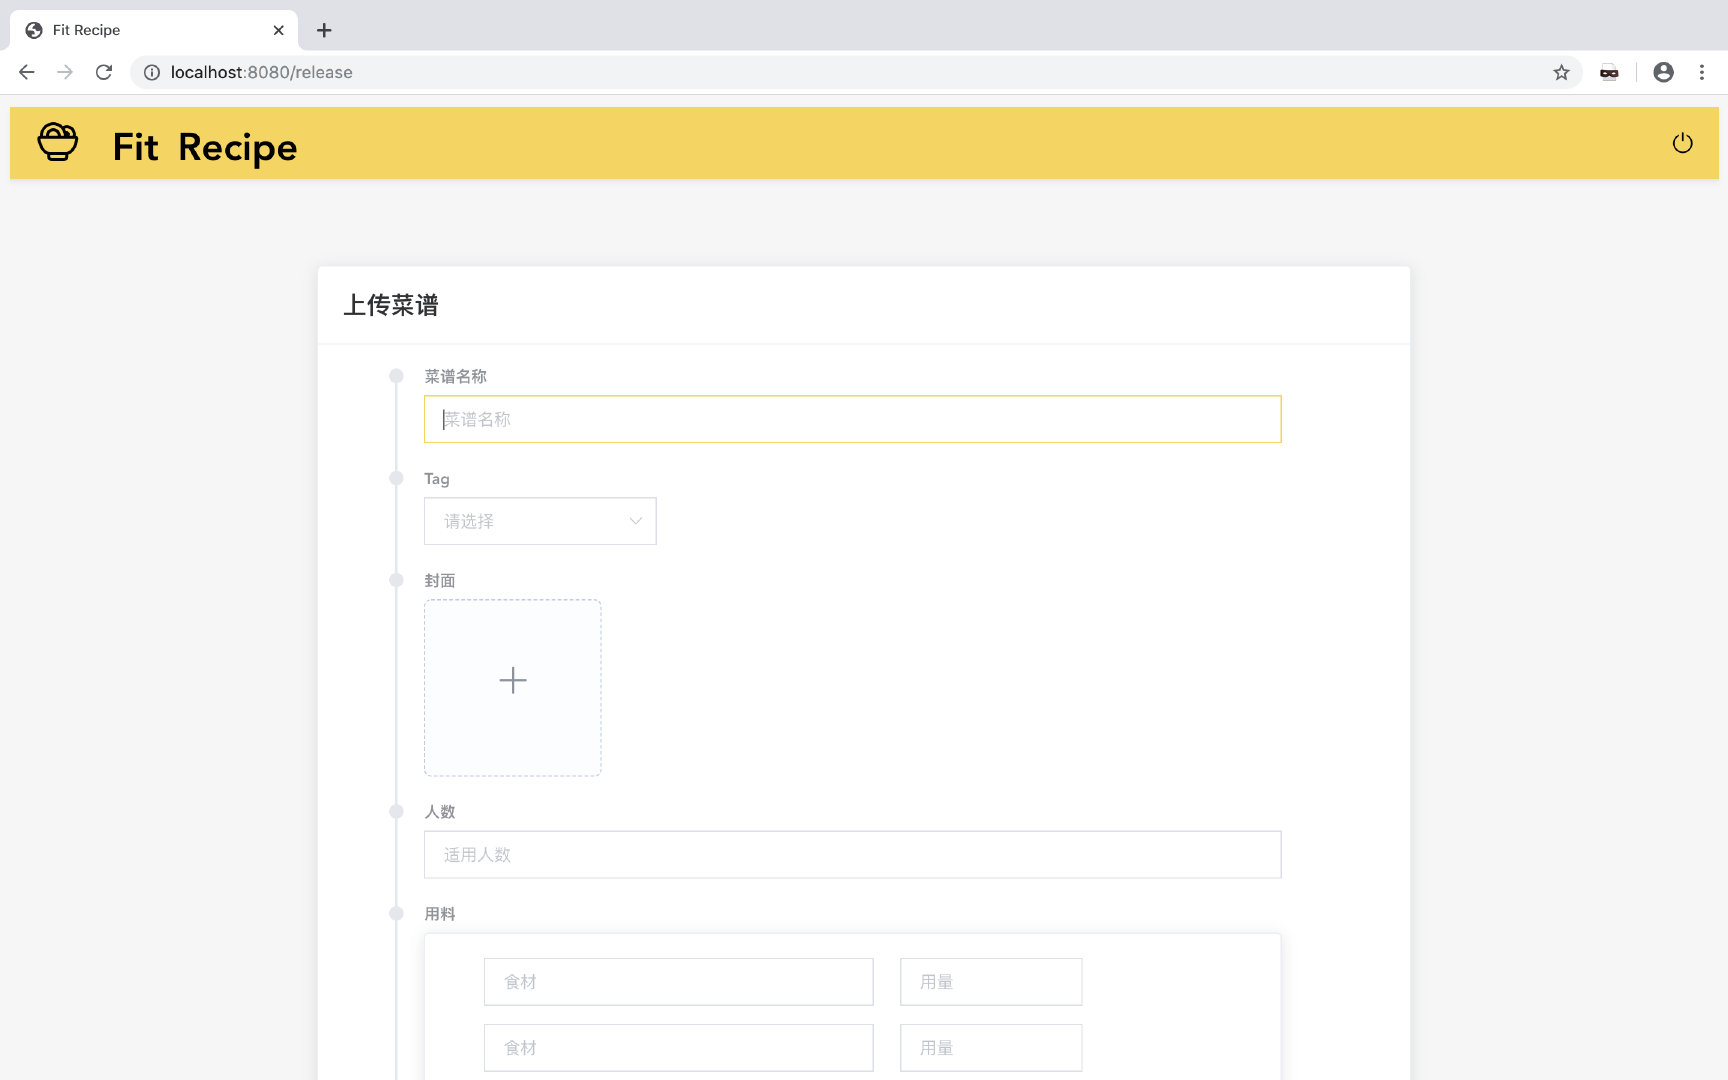Screen dimensions: 1728x1080
Task: Click the first row 用量 amount field
Action: [991, 982]
